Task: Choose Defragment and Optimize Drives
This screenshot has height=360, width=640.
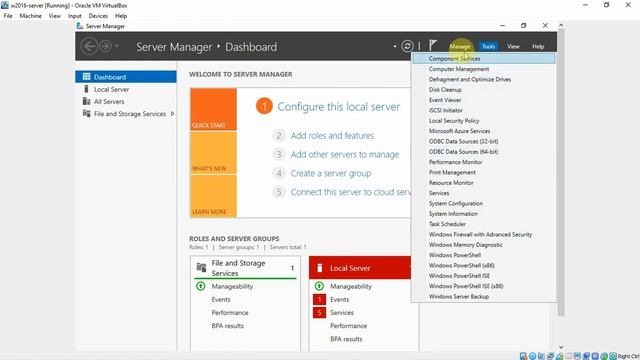Action: [484, 80]
